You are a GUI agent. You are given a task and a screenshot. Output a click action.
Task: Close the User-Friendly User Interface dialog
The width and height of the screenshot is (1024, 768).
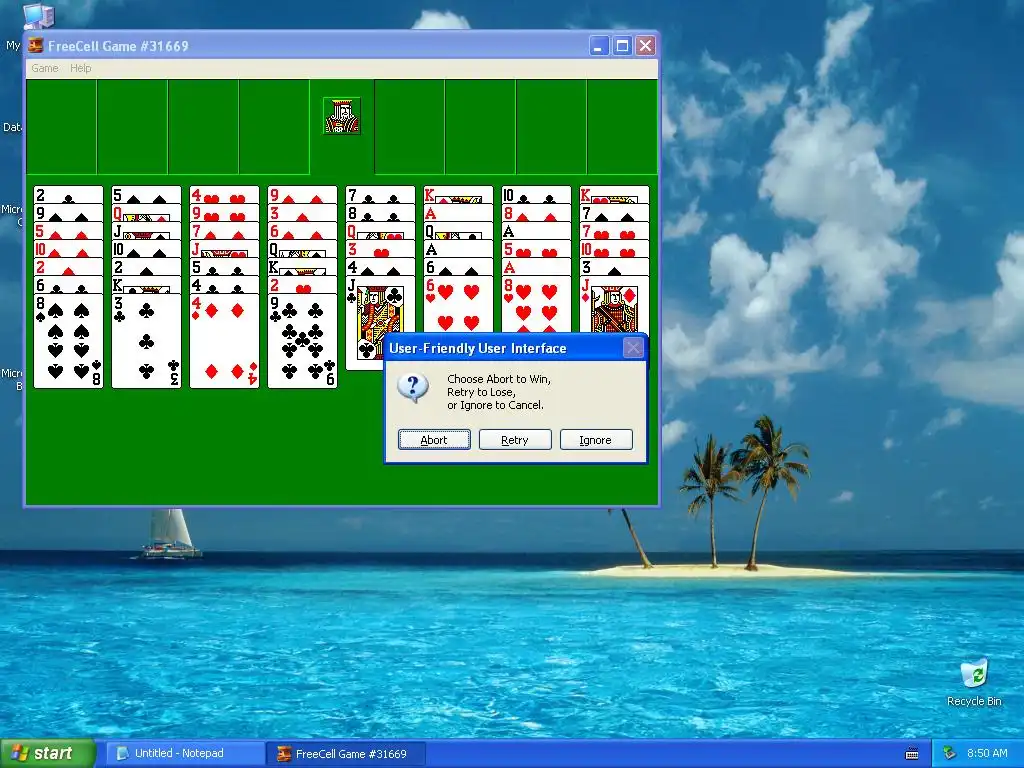(633, 347)
